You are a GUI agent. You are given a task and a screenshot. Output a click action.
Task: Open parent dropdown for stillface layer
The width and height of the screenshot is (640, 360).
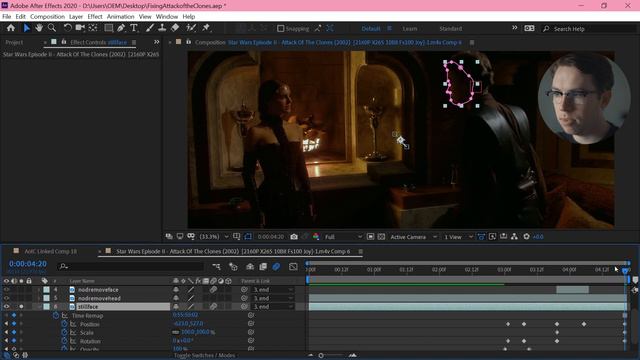272,307
